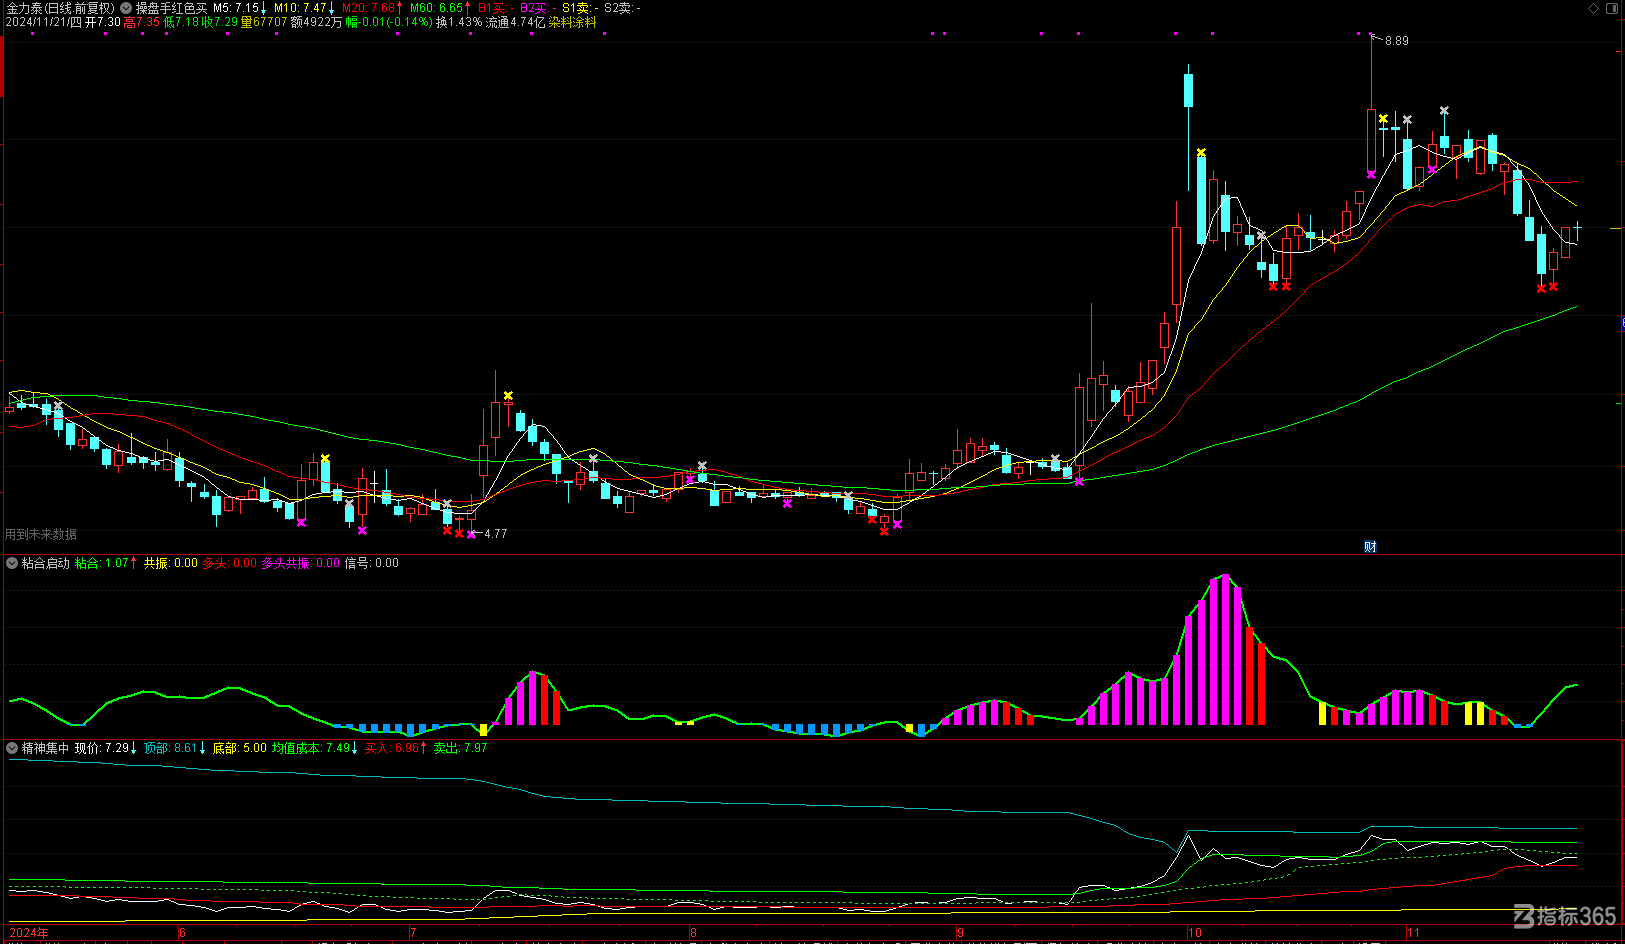Image resolution: width=1625 pixels, height=944 pixels.
Task: Expand the 精神集中 indicator dropdown arrow
Action: tap(12, 748)
